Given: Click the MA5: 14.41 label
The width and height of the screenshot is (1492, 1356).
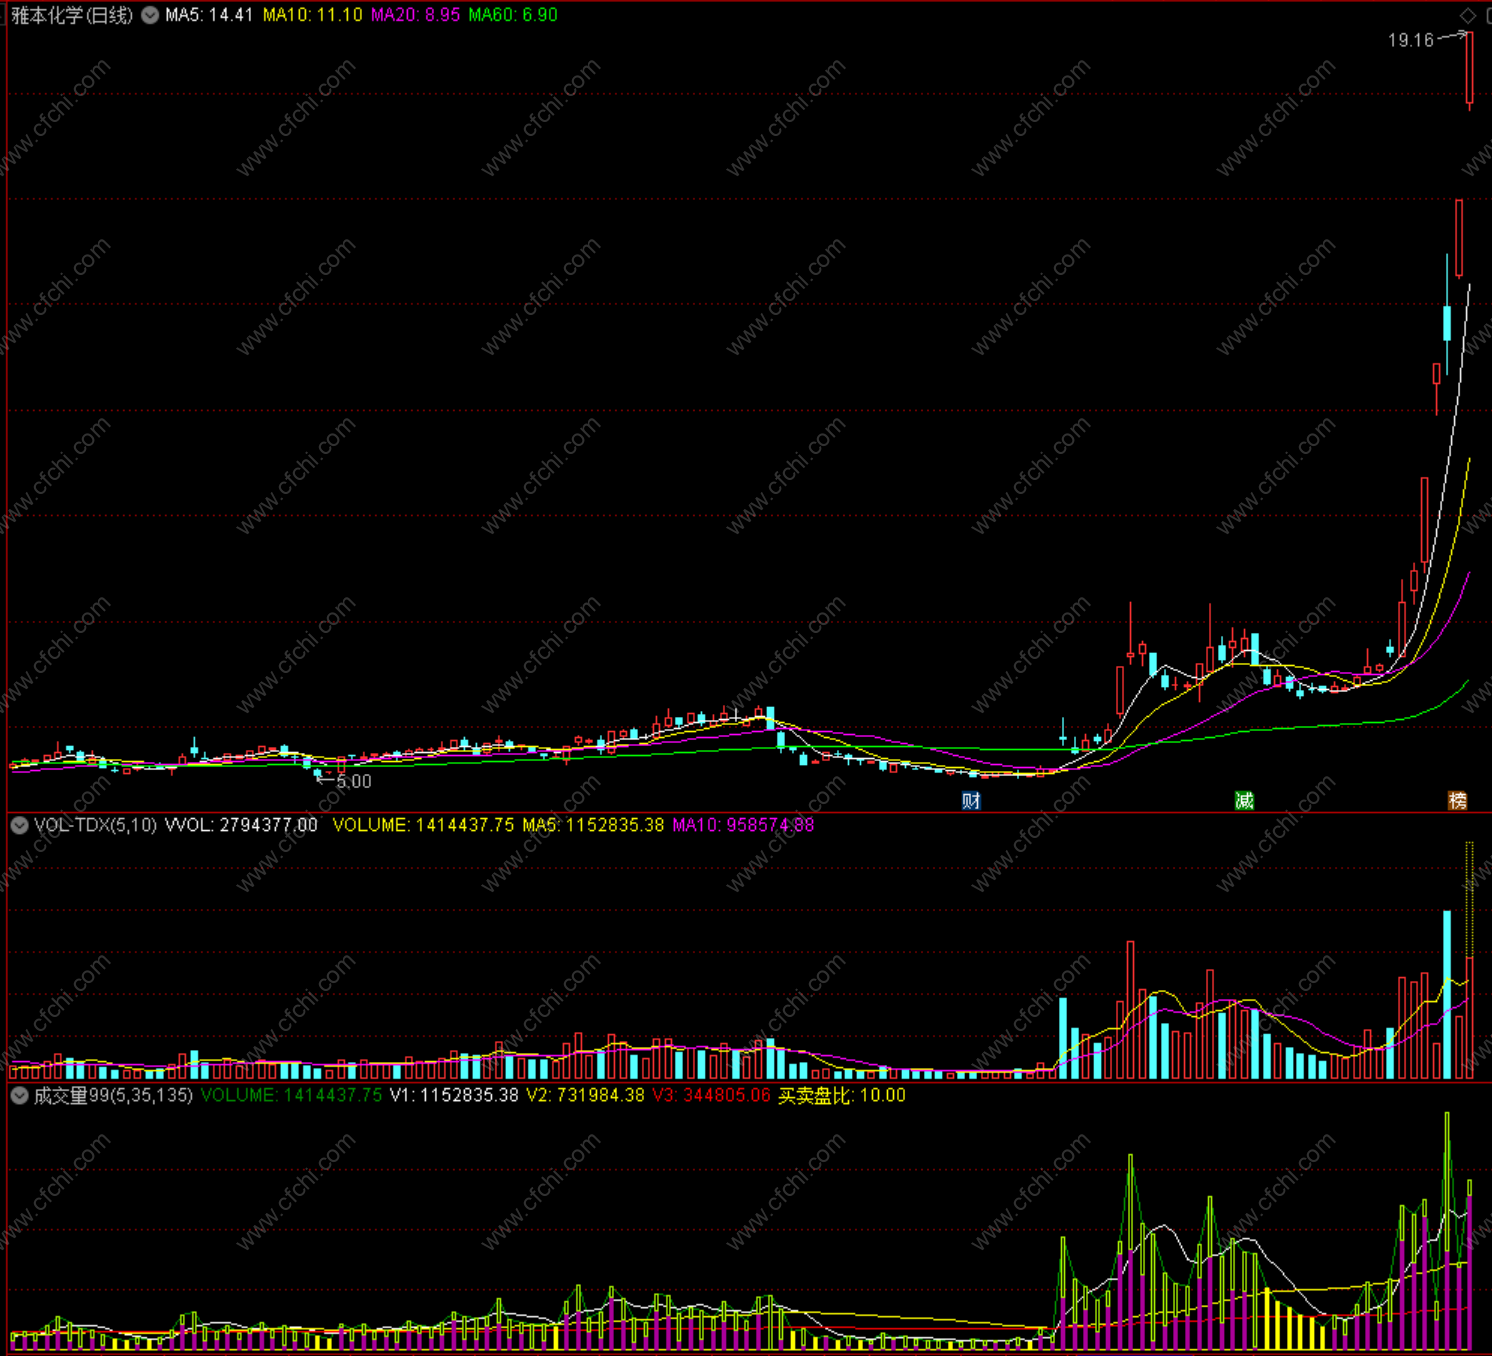Looking at the screenshot, I should [x=209, y=15].
